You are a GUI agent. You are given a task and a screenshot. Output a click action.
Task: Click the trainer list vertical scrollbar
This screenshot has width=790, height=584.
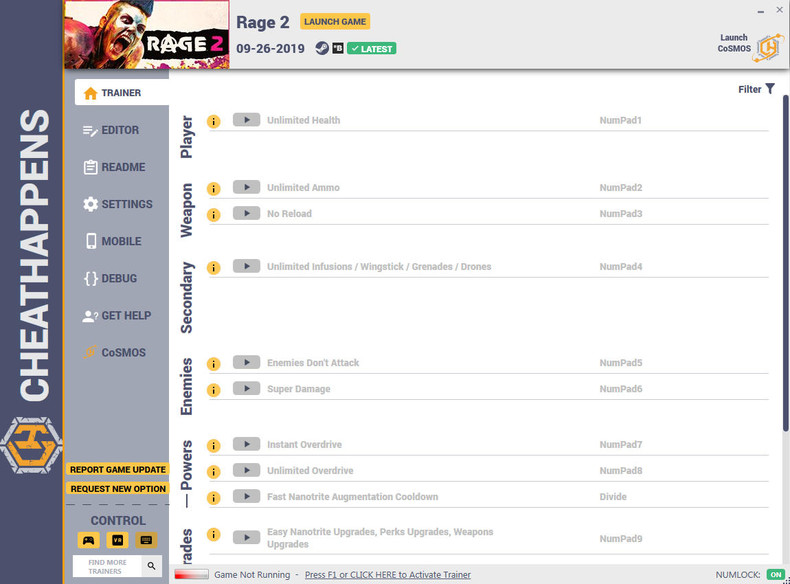click(x=785, y=262)
